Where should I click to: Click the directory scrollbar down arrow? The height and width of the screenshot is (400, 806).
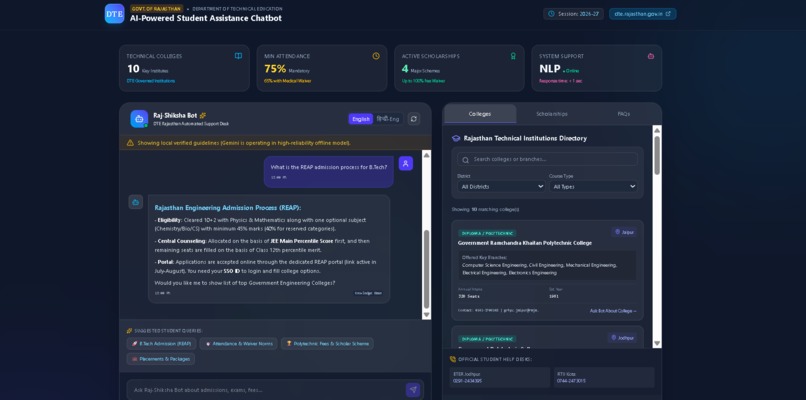click(657, 343)
